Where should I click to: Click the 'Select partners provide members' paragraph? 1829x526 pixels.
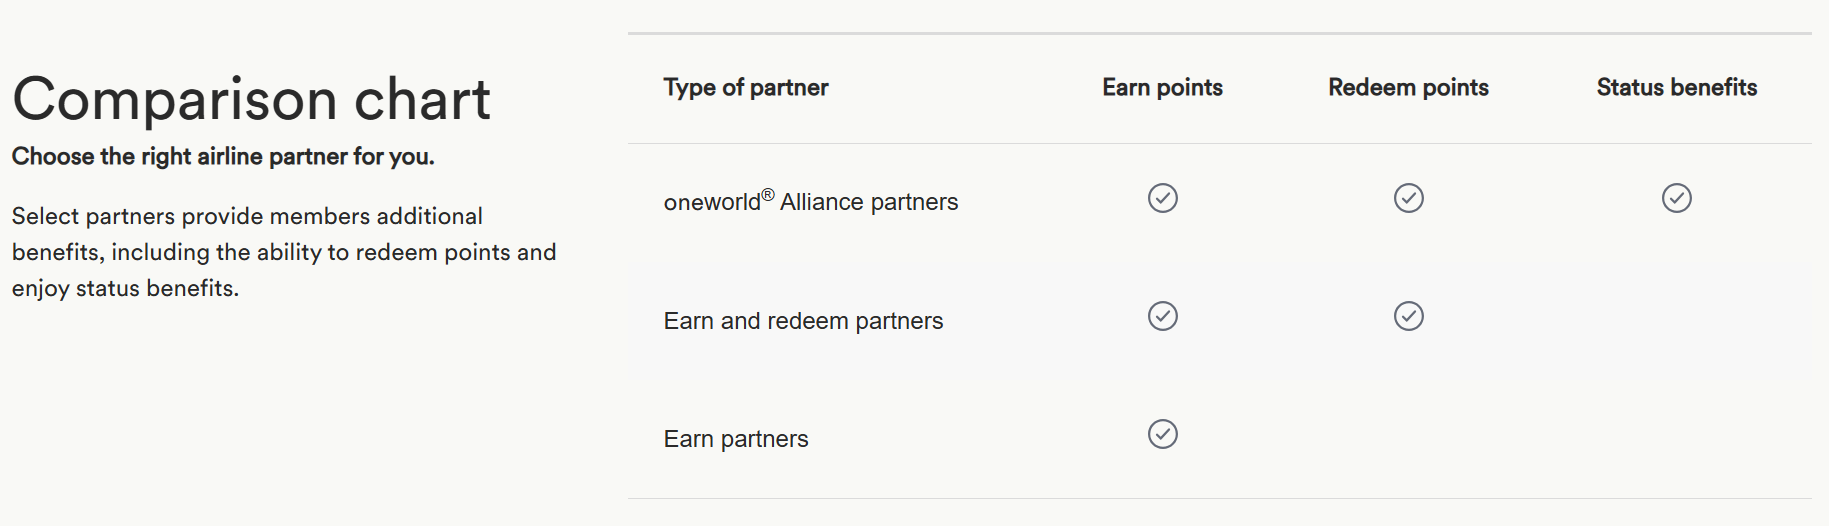click(x=284, y=252)
